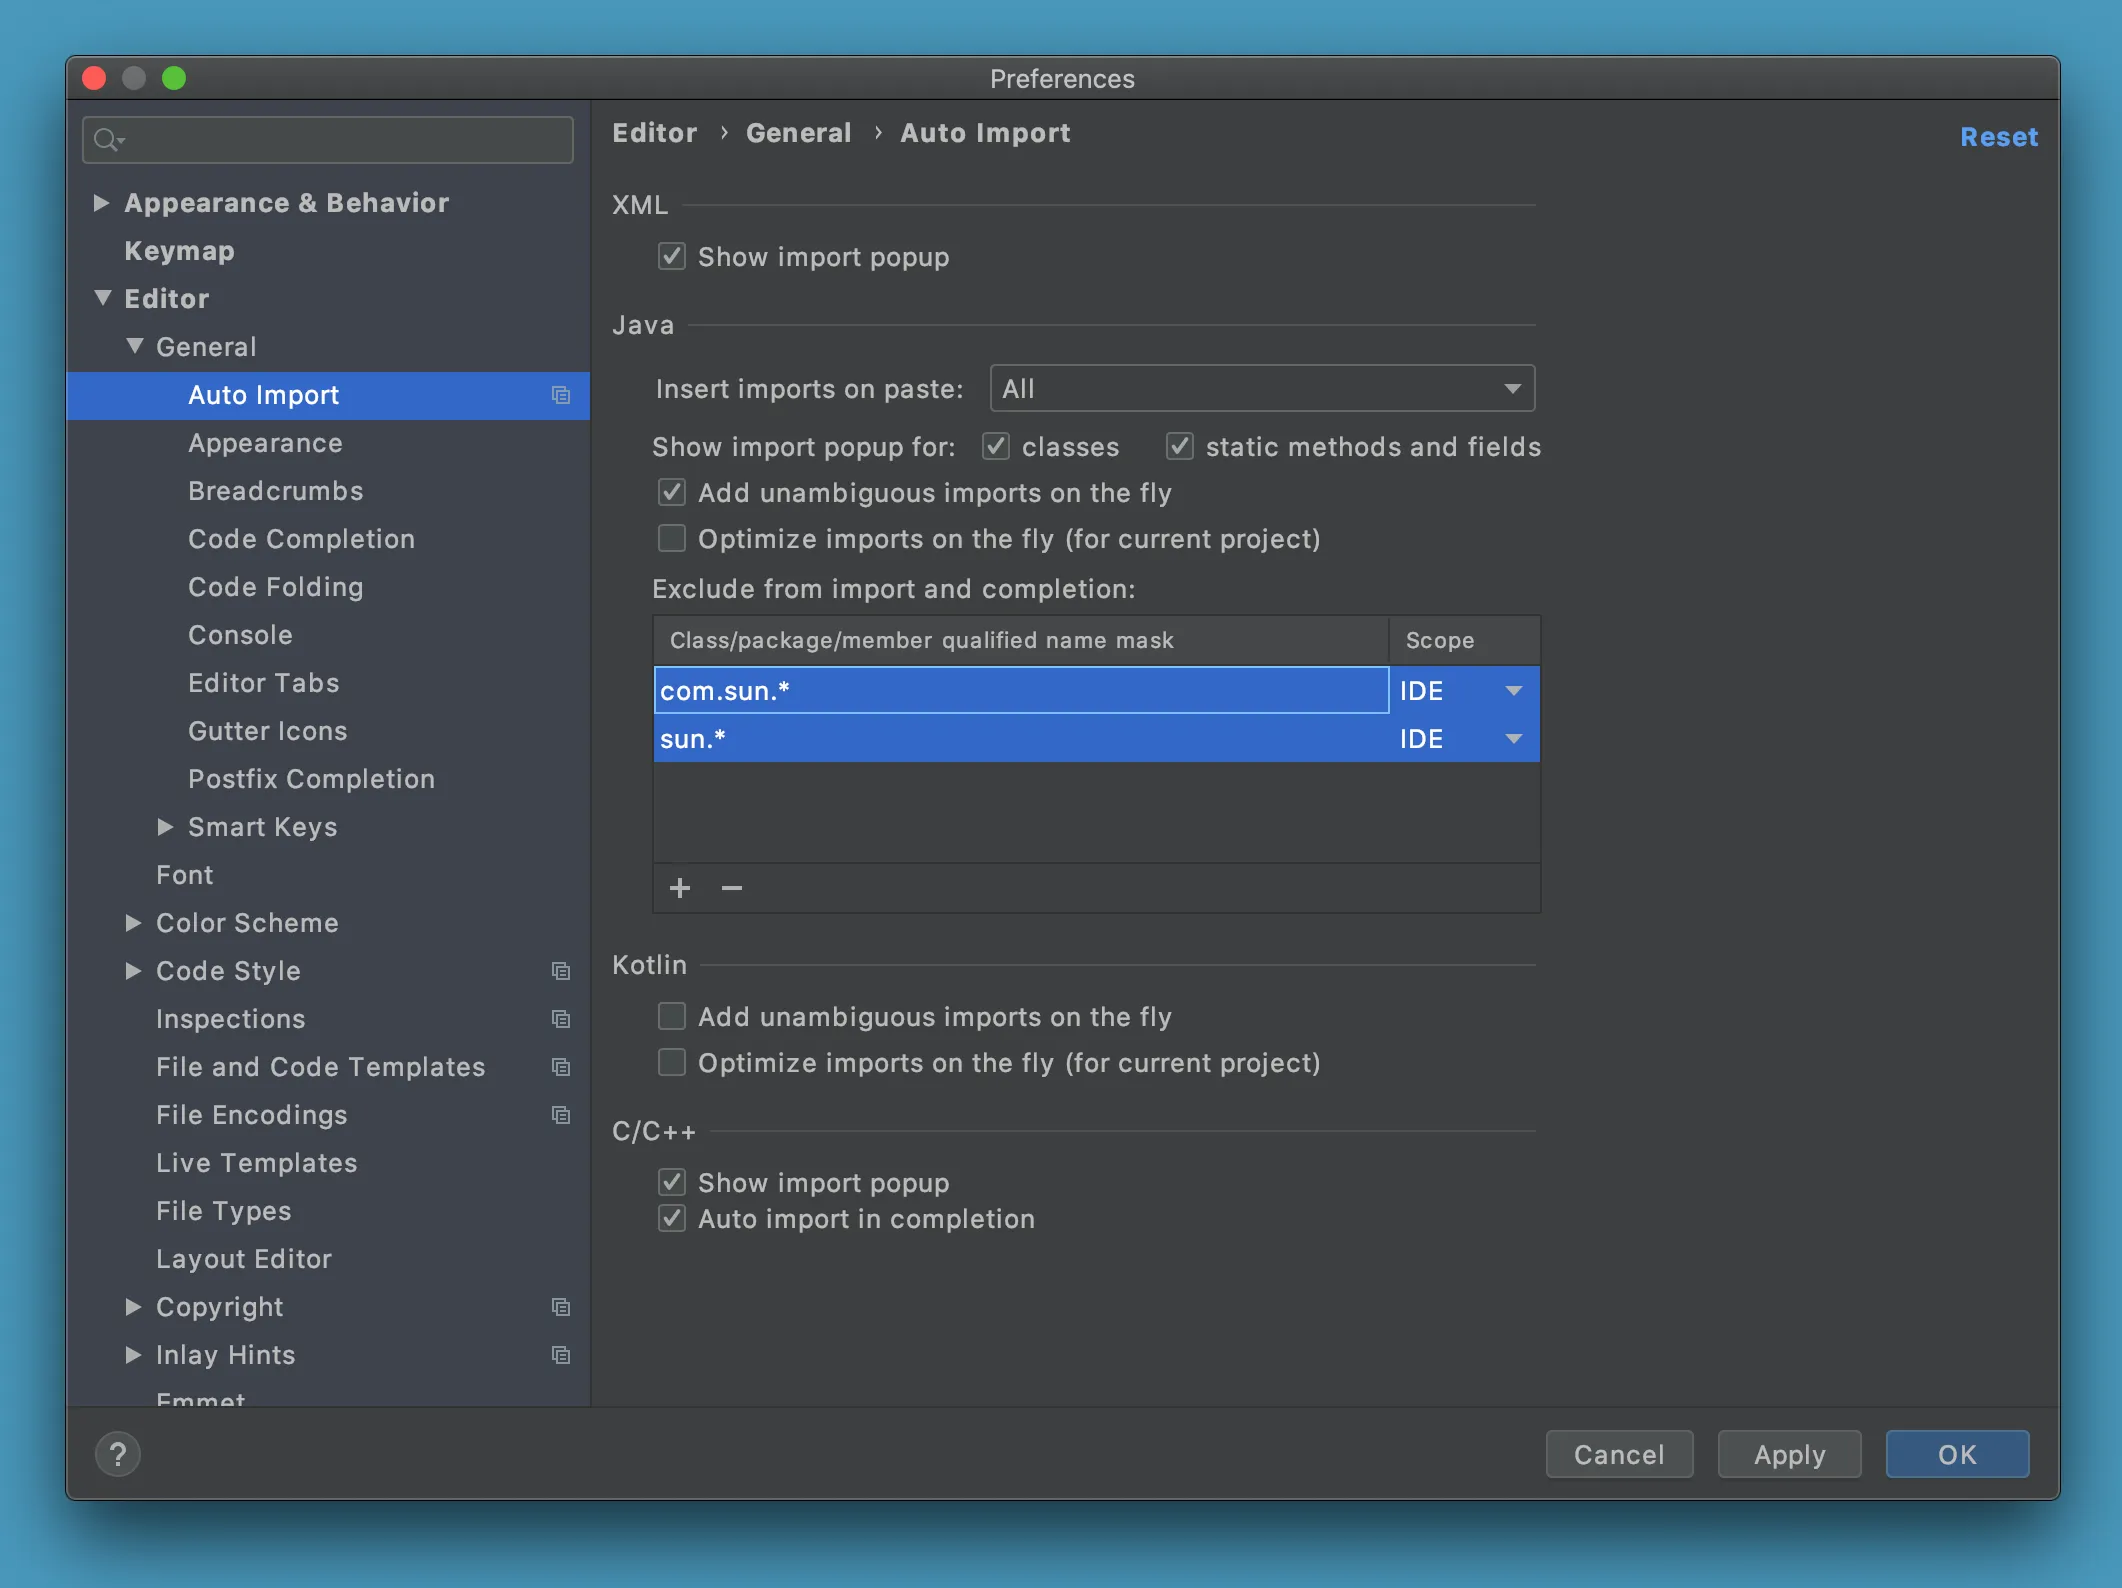Click the search magnifier icon in settings

tap(106, 140)
